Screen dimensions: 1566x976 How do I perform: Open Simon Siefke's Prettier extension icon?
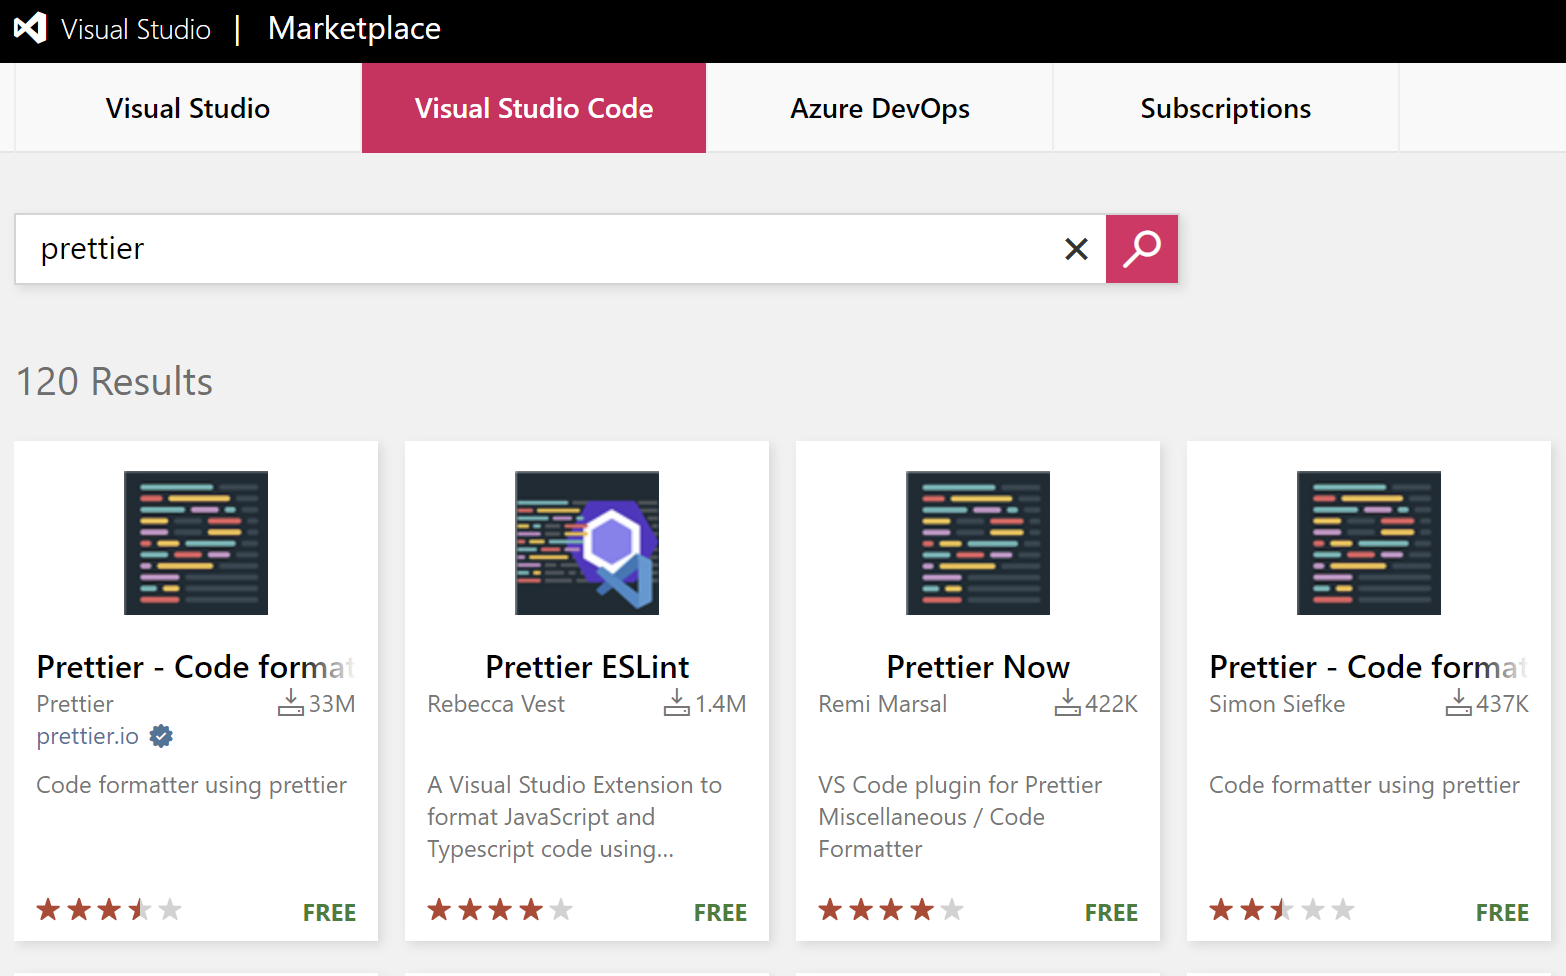point(1369,543)
